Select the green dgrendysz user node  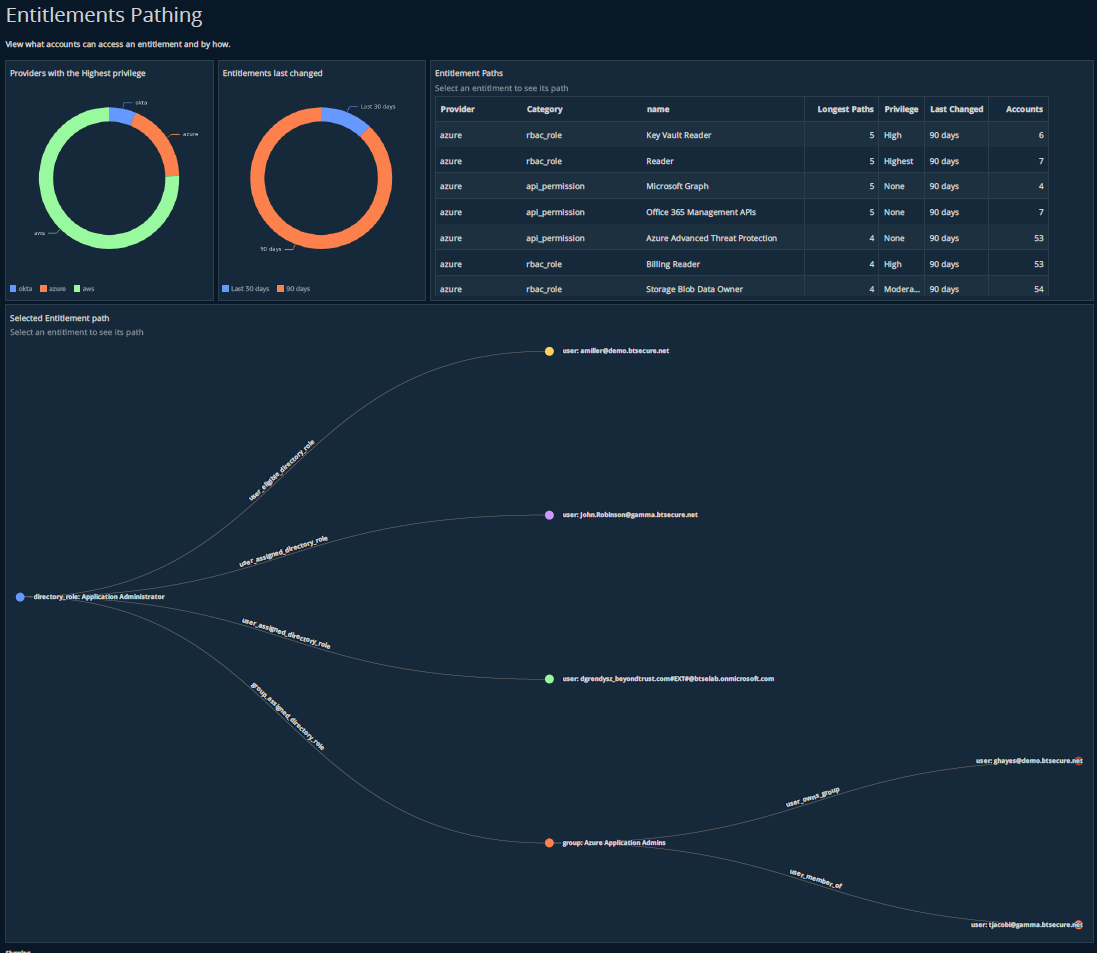point(549,679)
